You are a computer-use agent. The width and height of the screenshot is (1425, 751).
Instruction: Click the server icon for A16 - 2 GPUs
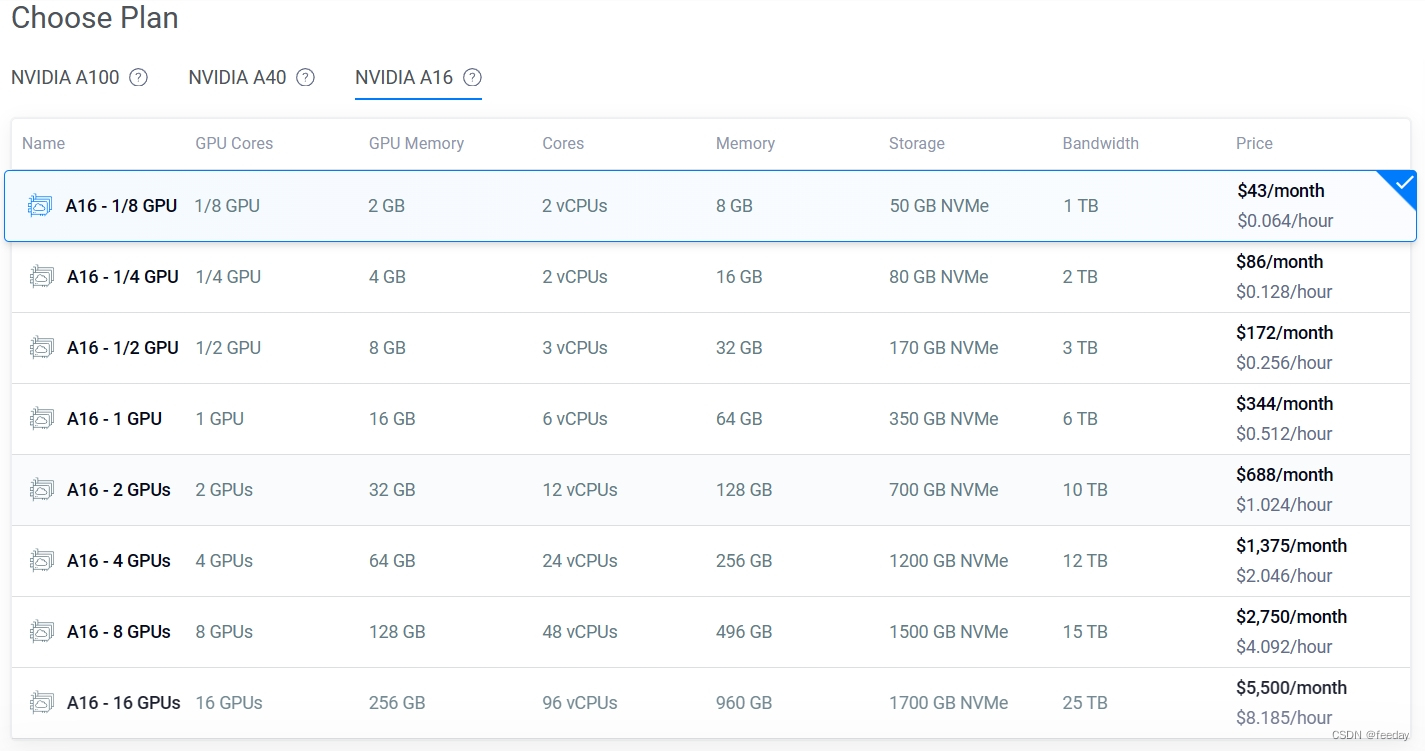coord(41,490)
